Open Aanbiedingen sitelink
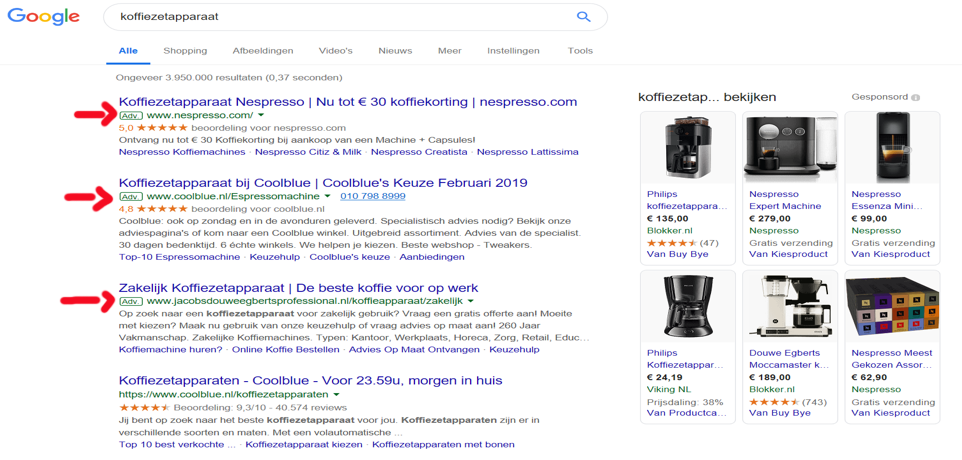Image resolution: width=962 pixels, height=460 pixels. pyautogui.click(x=432, y=257)
